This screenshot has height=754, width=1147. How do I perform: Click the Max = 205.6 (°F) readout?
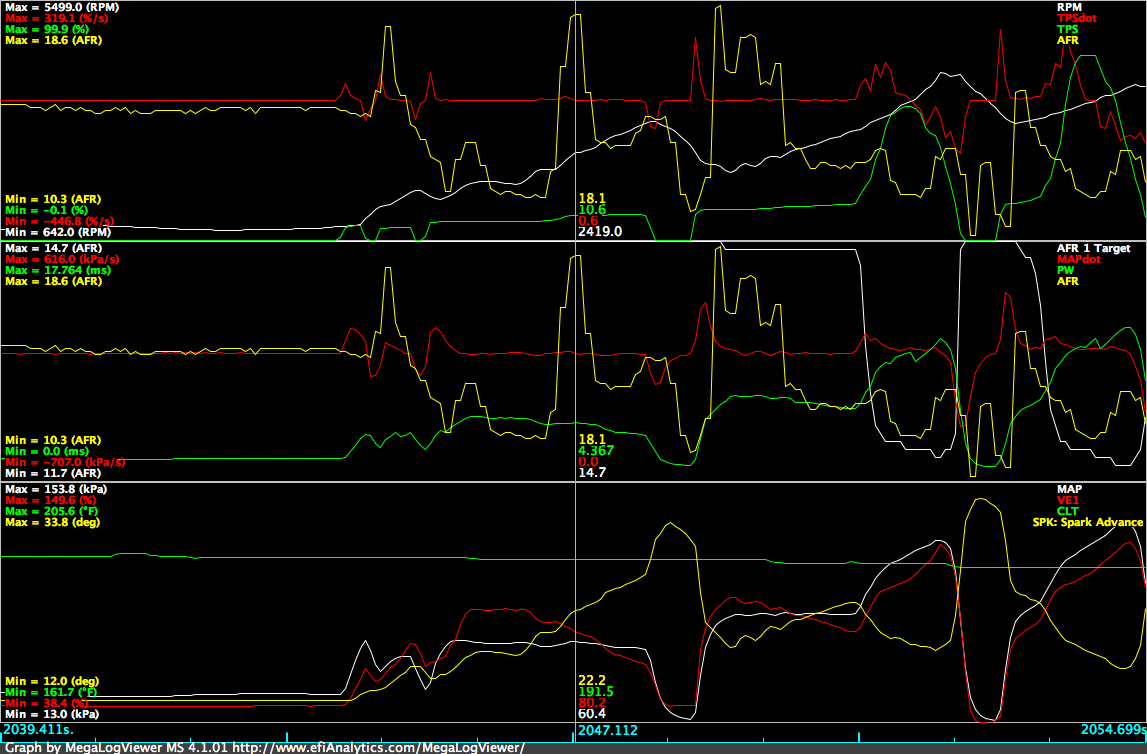pos(52,511)
